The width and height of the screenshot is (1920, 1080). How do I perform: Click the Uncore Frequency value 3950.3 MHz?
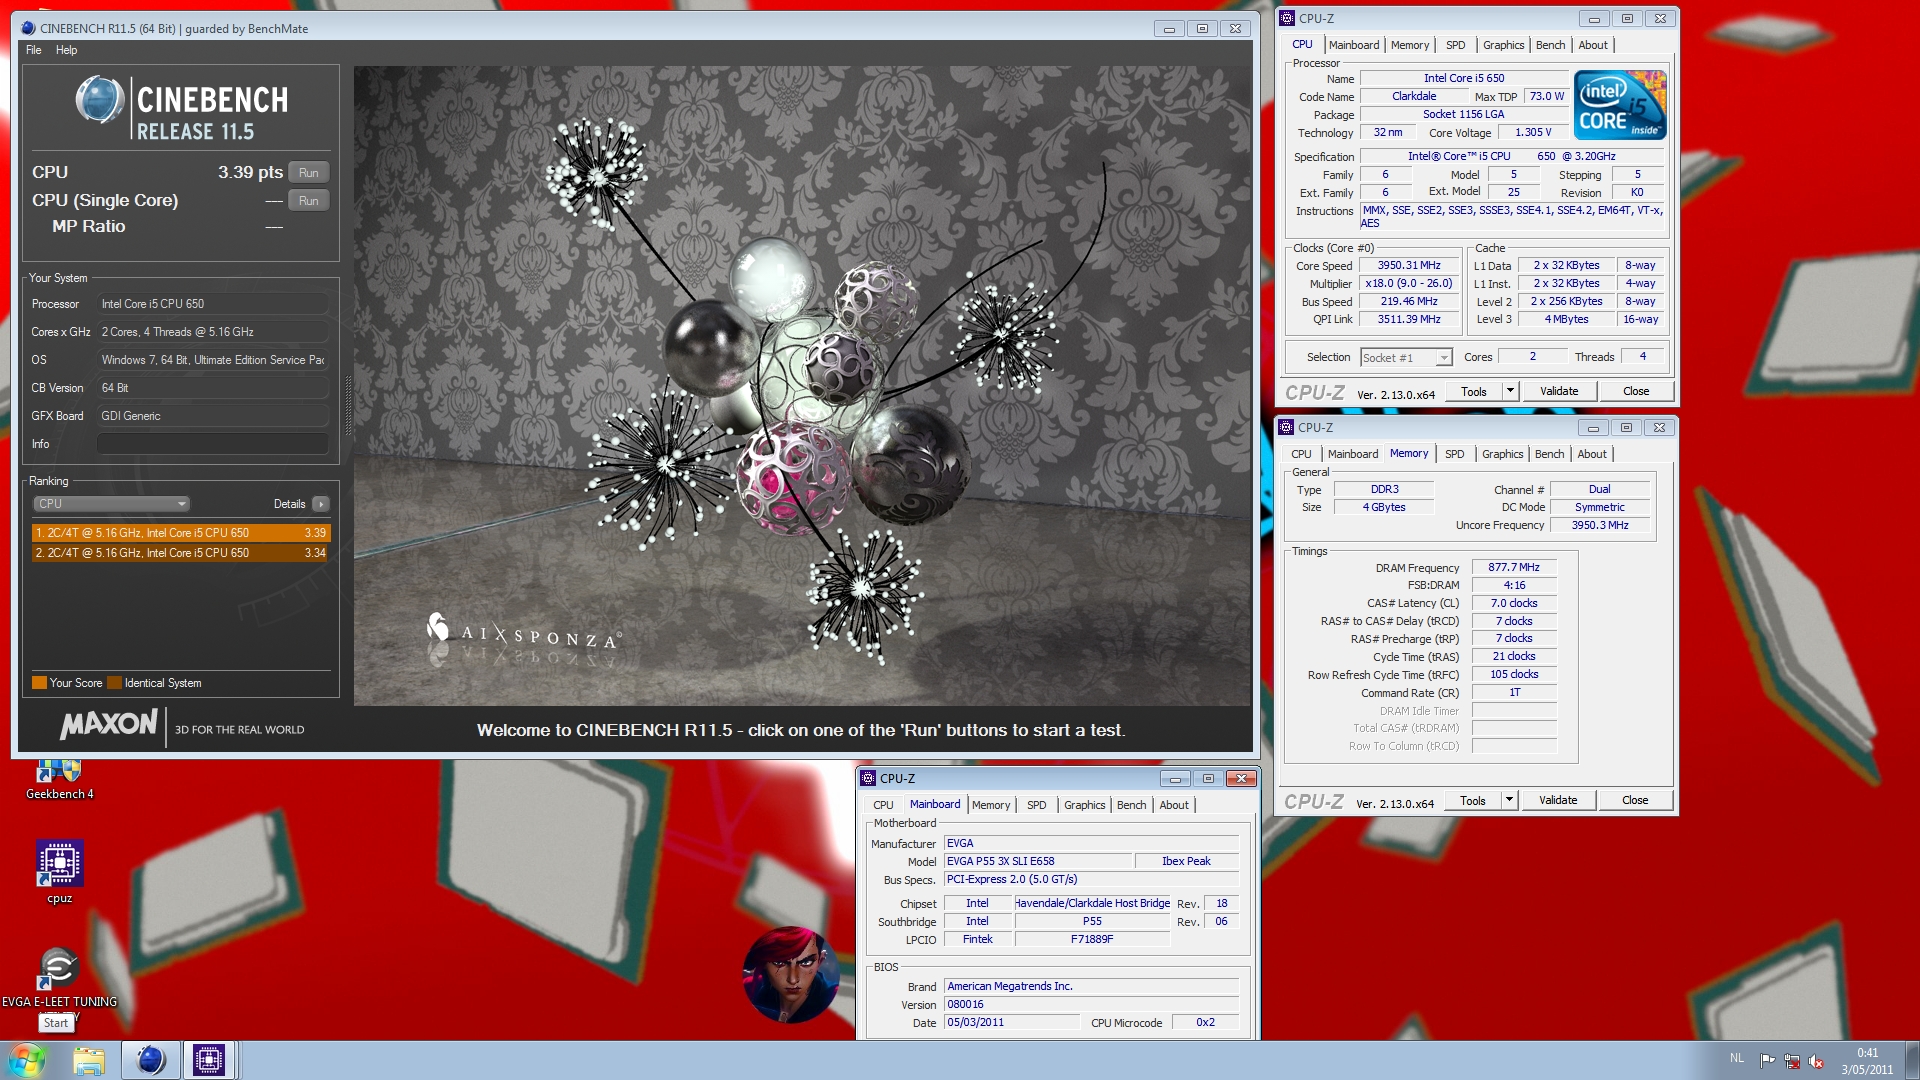(1600, 525)
